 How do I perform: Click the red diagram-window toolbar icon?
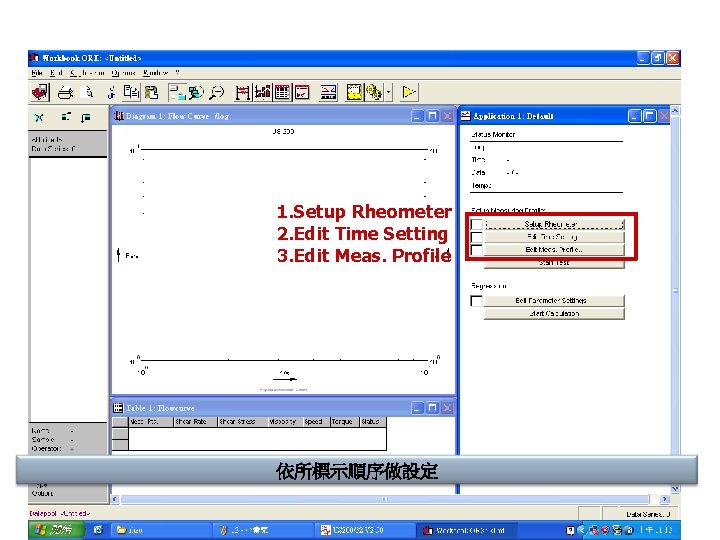pos(302,92)
